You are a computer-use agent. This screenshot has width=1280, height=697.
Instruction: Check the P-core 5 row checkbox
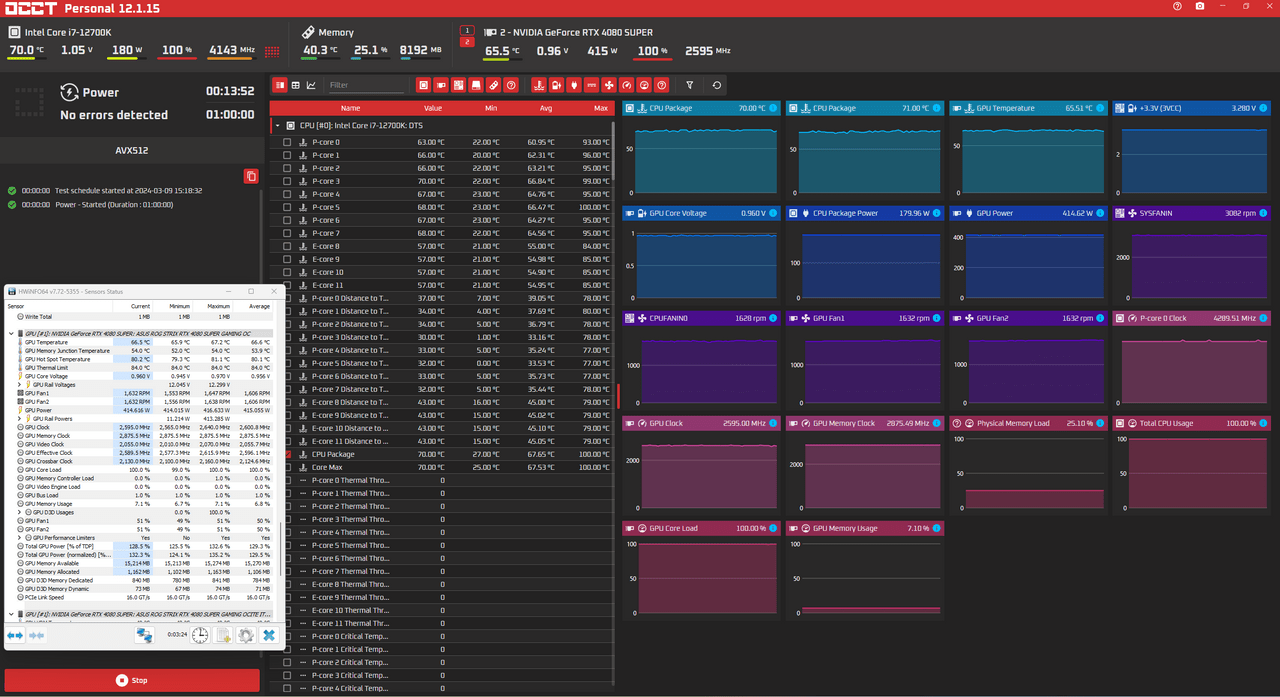pos(288,207)
